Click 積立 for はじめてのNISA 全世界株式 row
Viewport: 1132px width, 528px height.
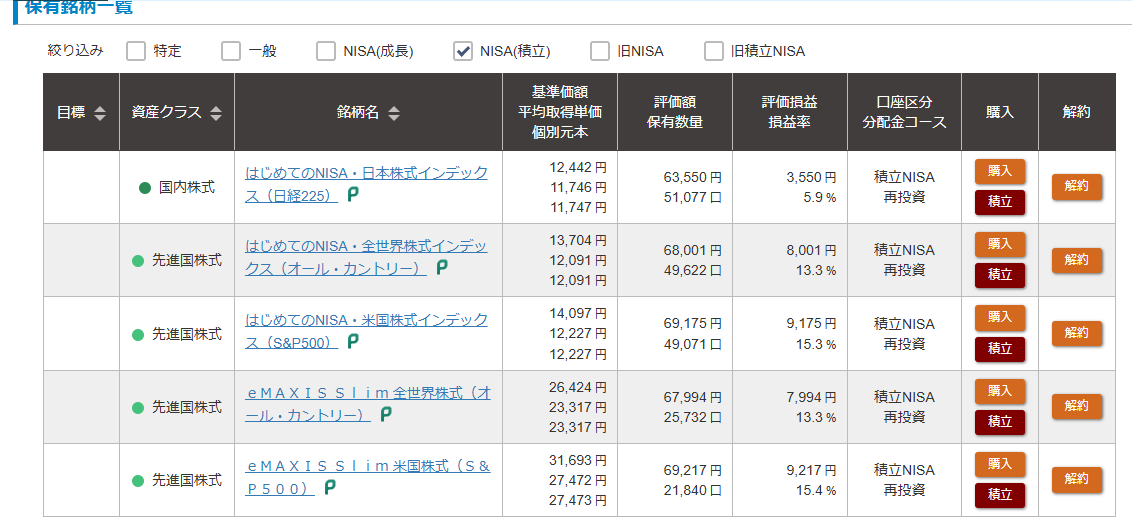pyautogui.click(x=1000, y=276)
